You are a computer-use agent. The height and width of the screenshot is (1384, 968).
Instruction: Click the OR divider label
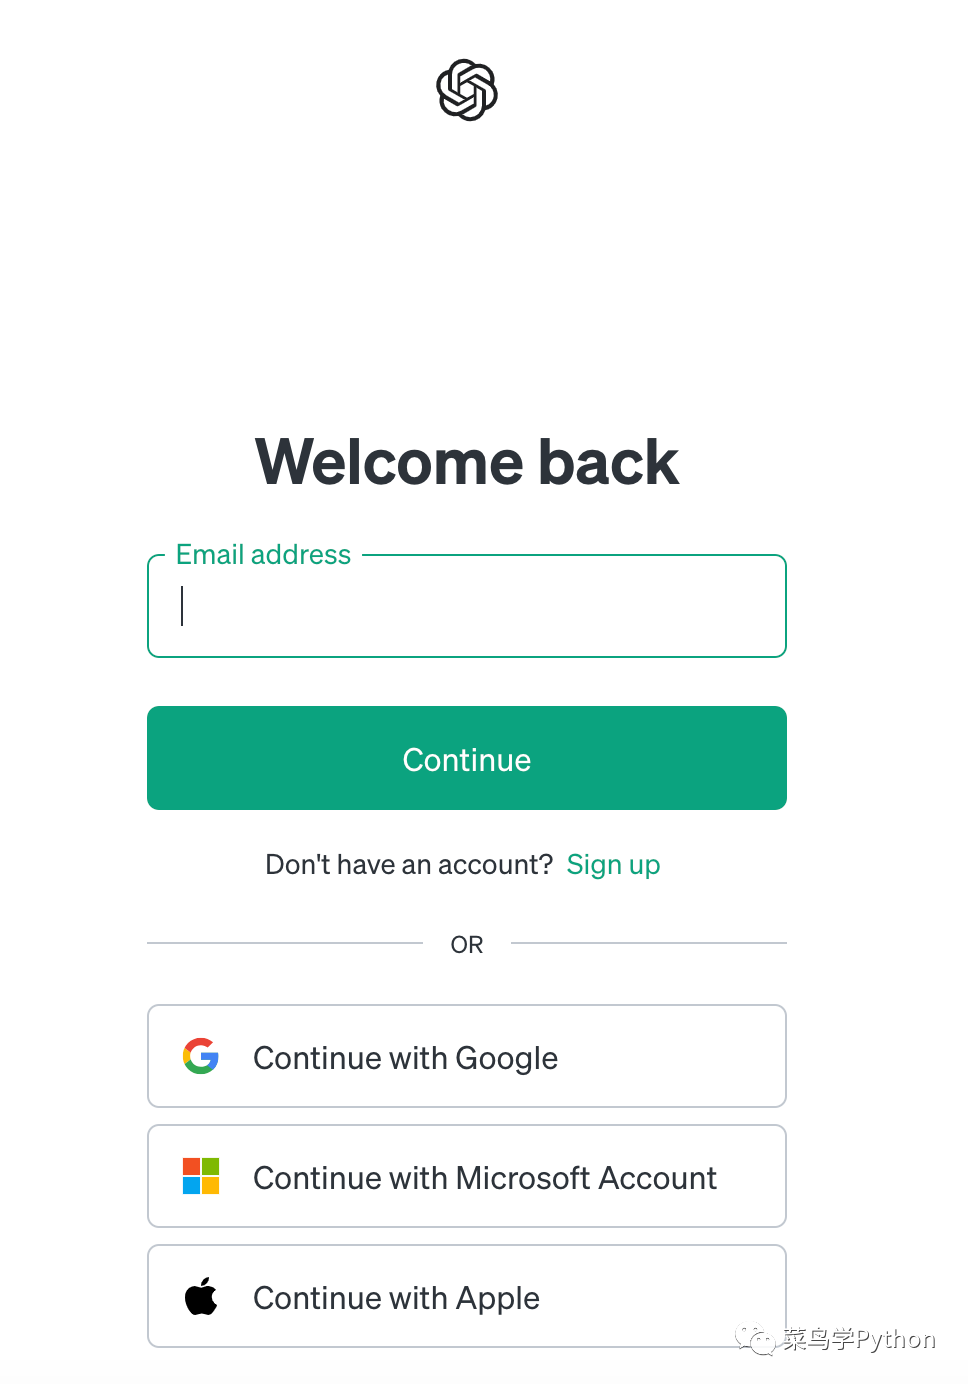[467, 945]
